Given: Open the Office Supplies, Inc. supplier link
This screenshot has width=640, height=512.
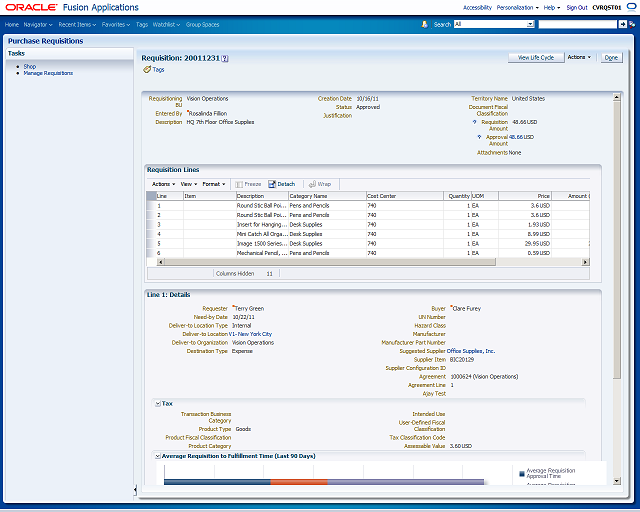Looking at the screenshot, I should [x=471, y=351].
